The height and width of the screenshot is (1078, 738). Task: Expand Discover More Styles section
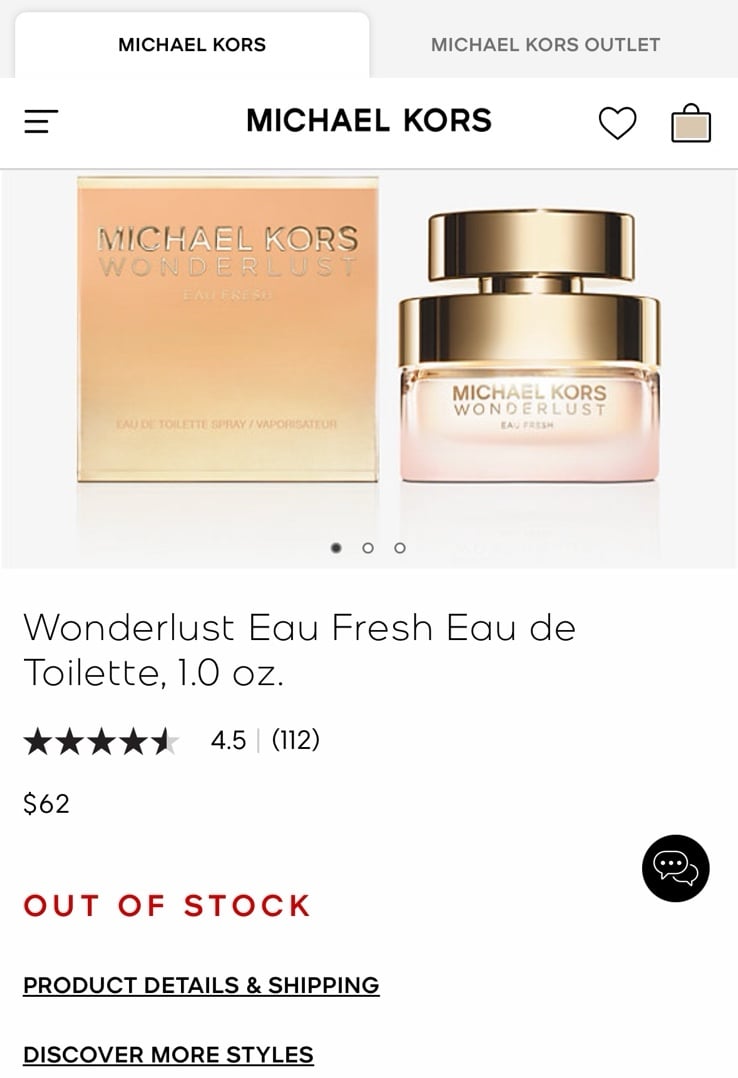[169, 1055]
